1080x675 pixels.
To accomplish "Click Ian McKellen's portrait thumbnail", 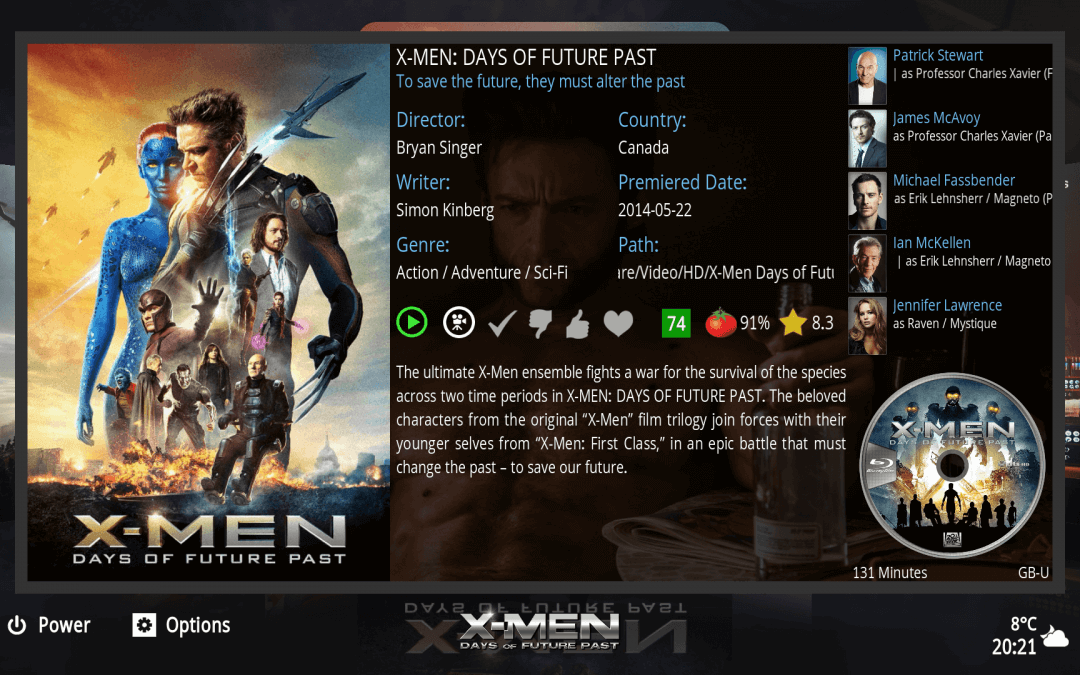I will point(867,263).
